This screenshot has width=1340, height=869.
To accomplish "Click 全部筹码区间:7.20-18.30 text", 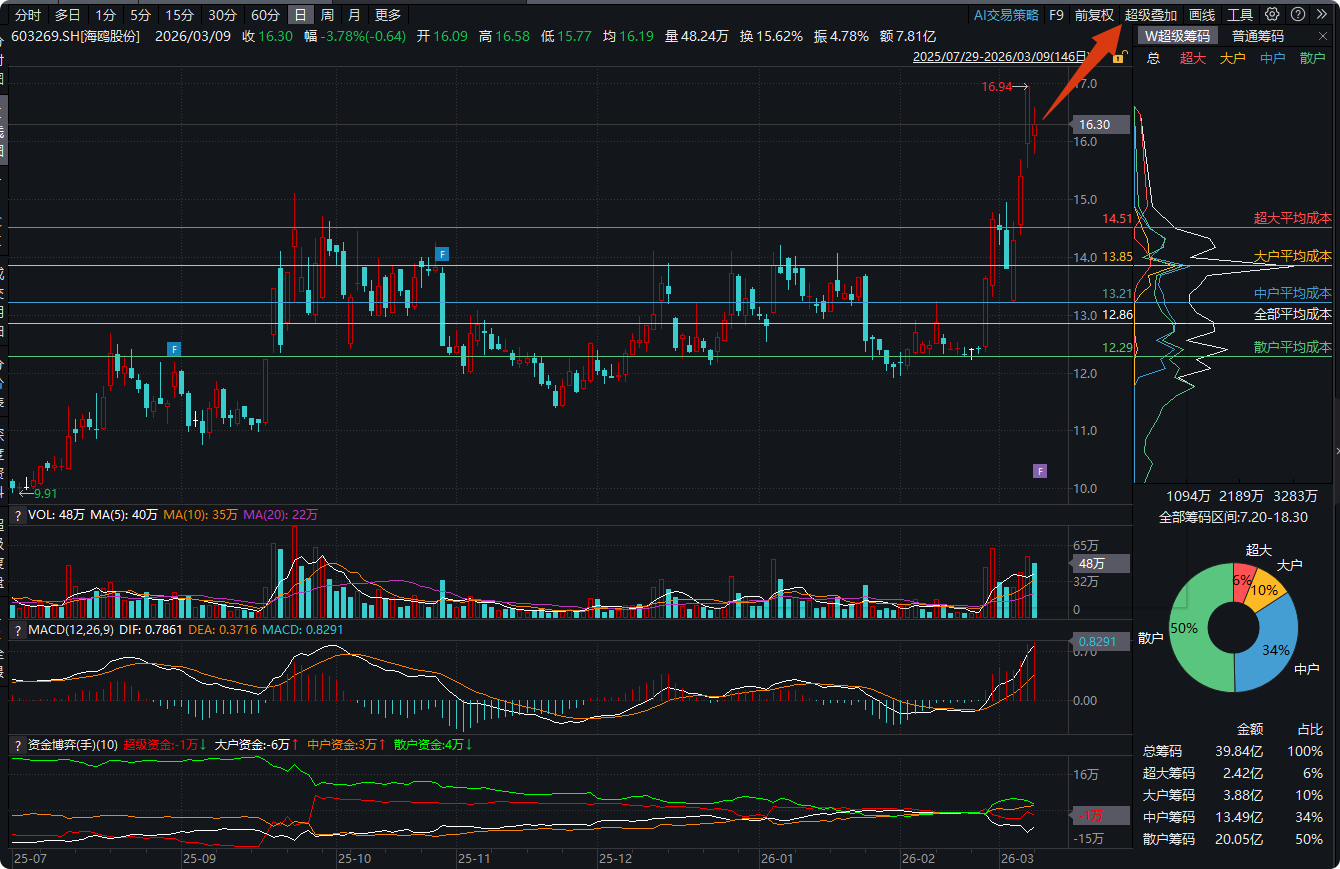I will pyautogui.click(x=1233, y=518).
